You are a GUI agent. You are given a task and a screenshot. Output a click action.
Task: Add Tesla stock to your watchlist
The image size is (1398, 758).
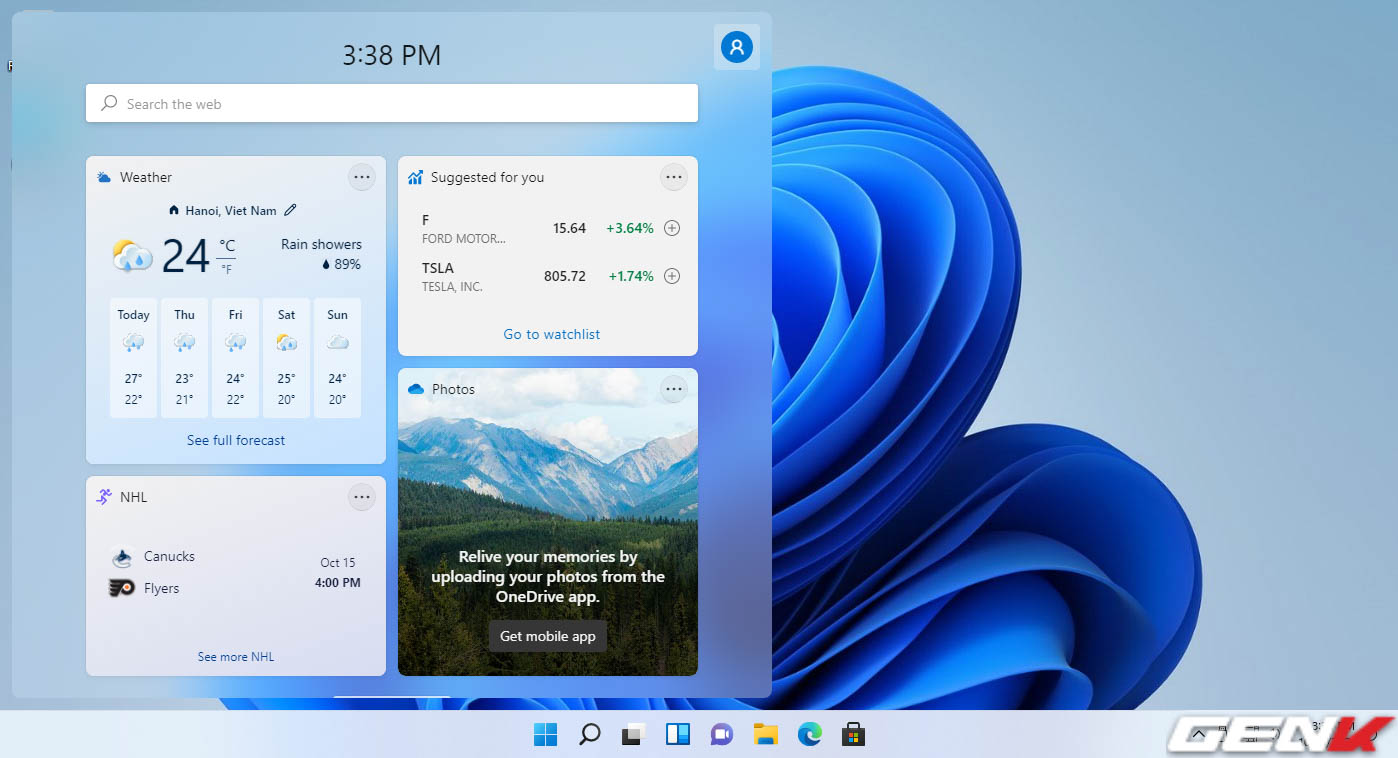(x=672, y=276)
